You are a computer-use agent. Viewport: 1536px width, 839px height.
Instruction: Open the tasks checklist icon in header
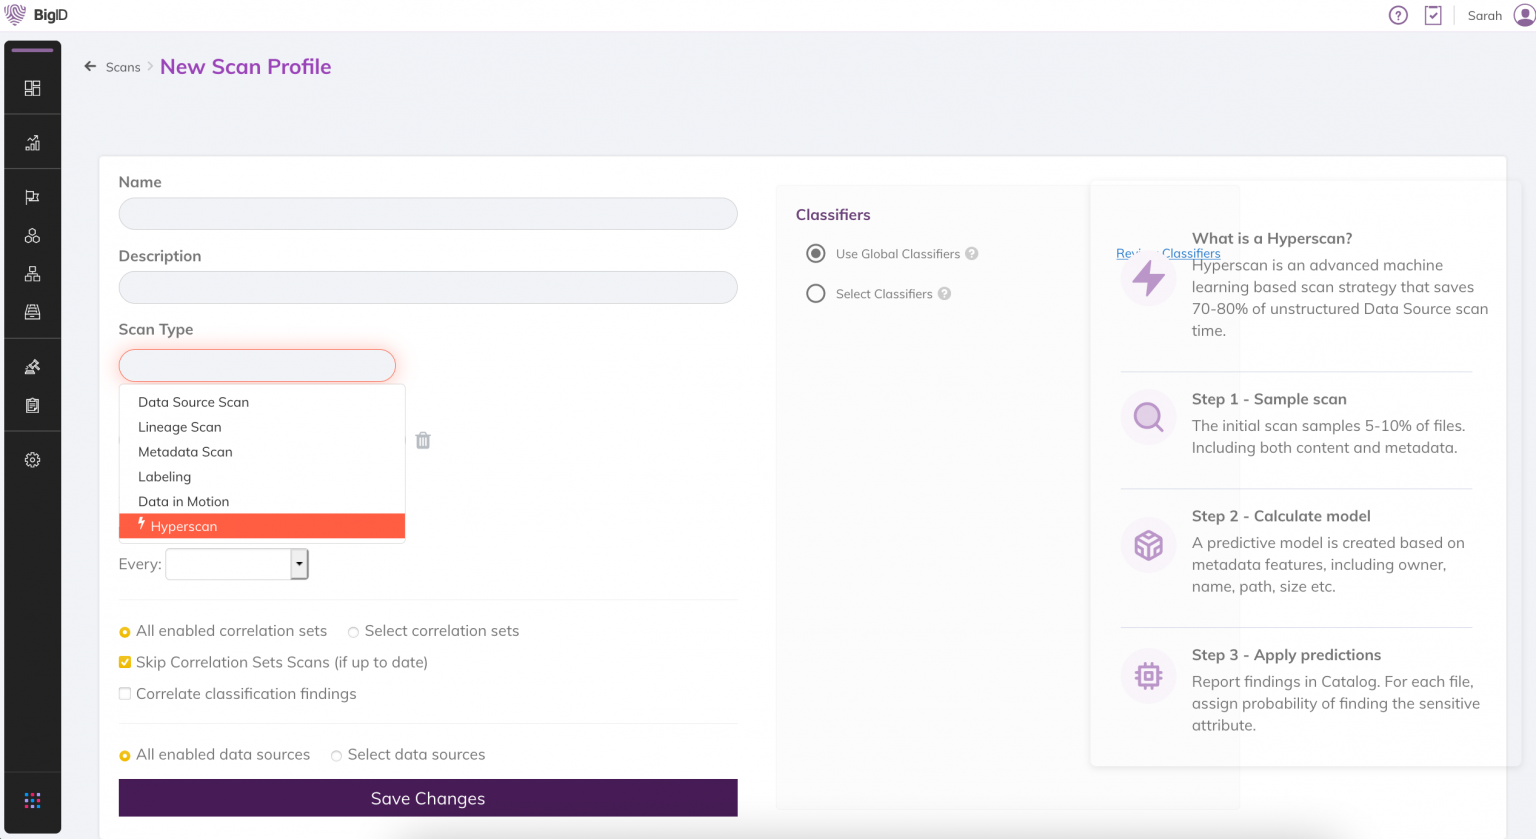pos(1433,15)
